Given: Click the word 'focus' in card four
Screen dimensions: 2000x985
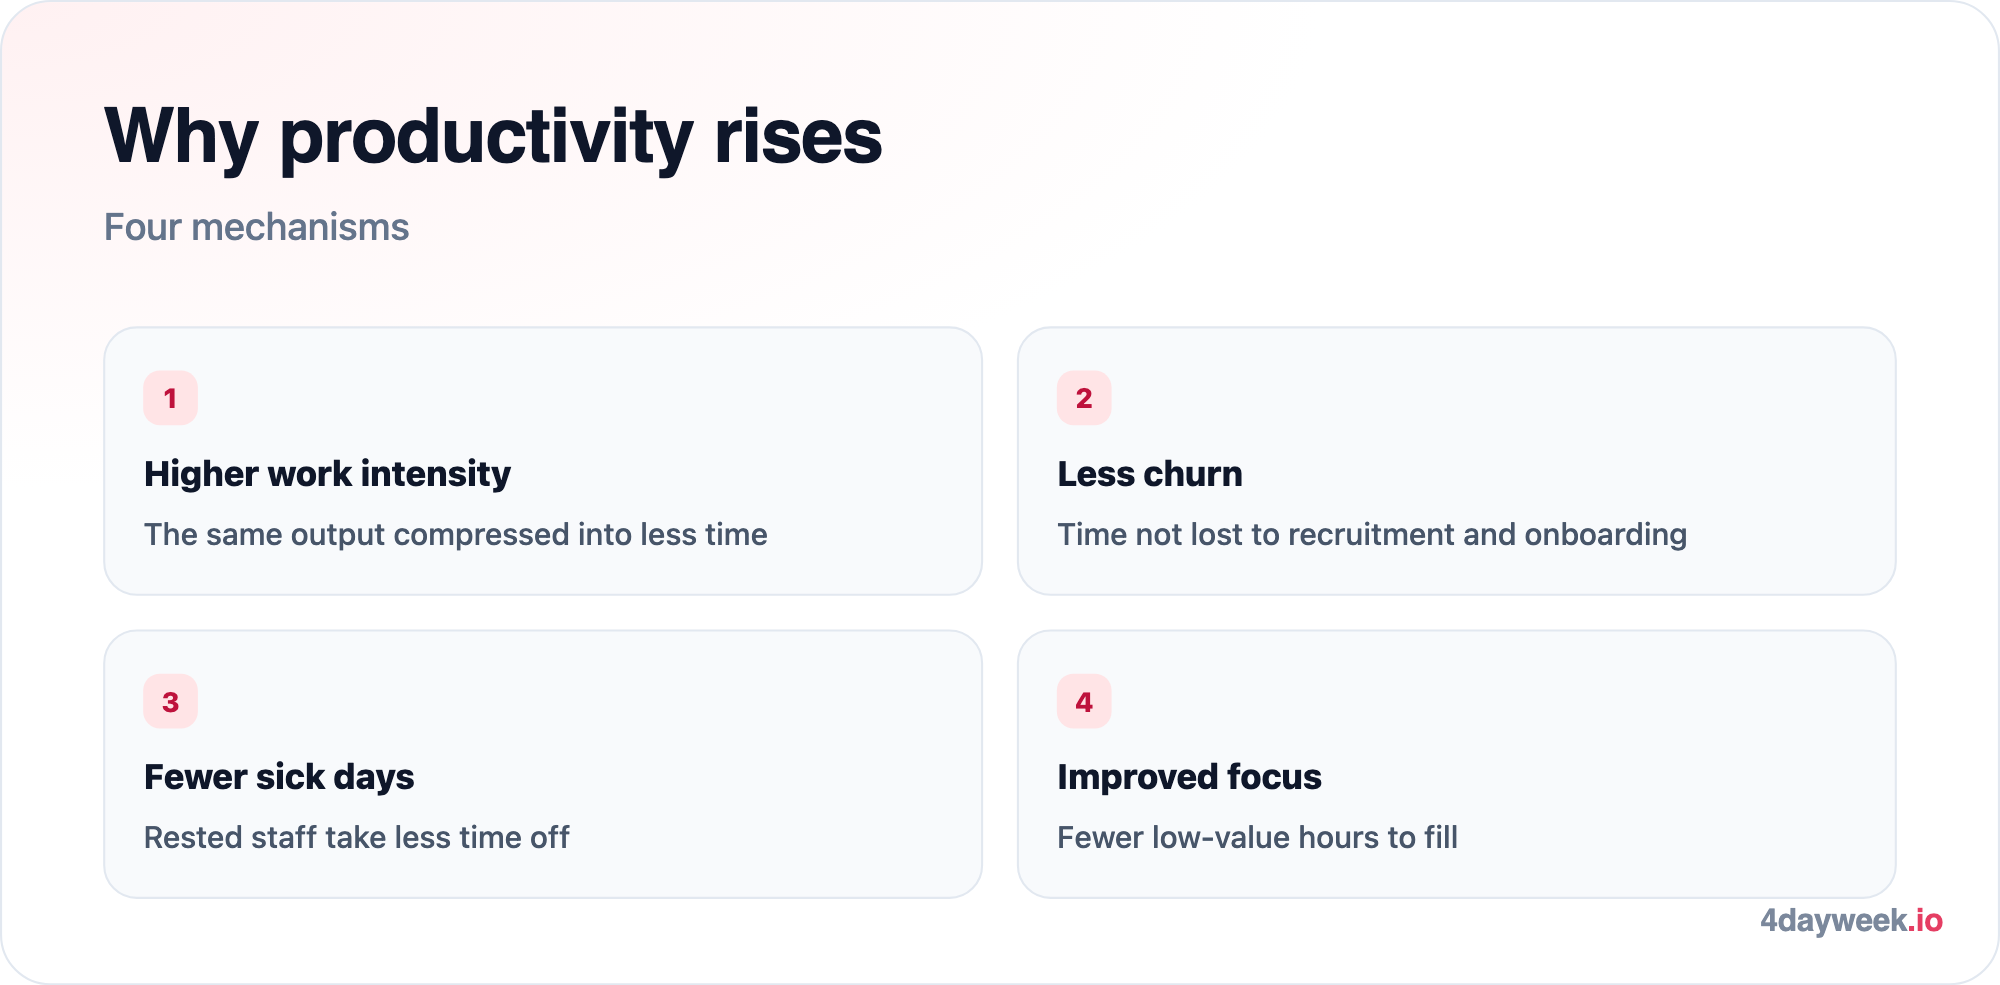Looking at the screenshot, I should [x=1274, y=777].
